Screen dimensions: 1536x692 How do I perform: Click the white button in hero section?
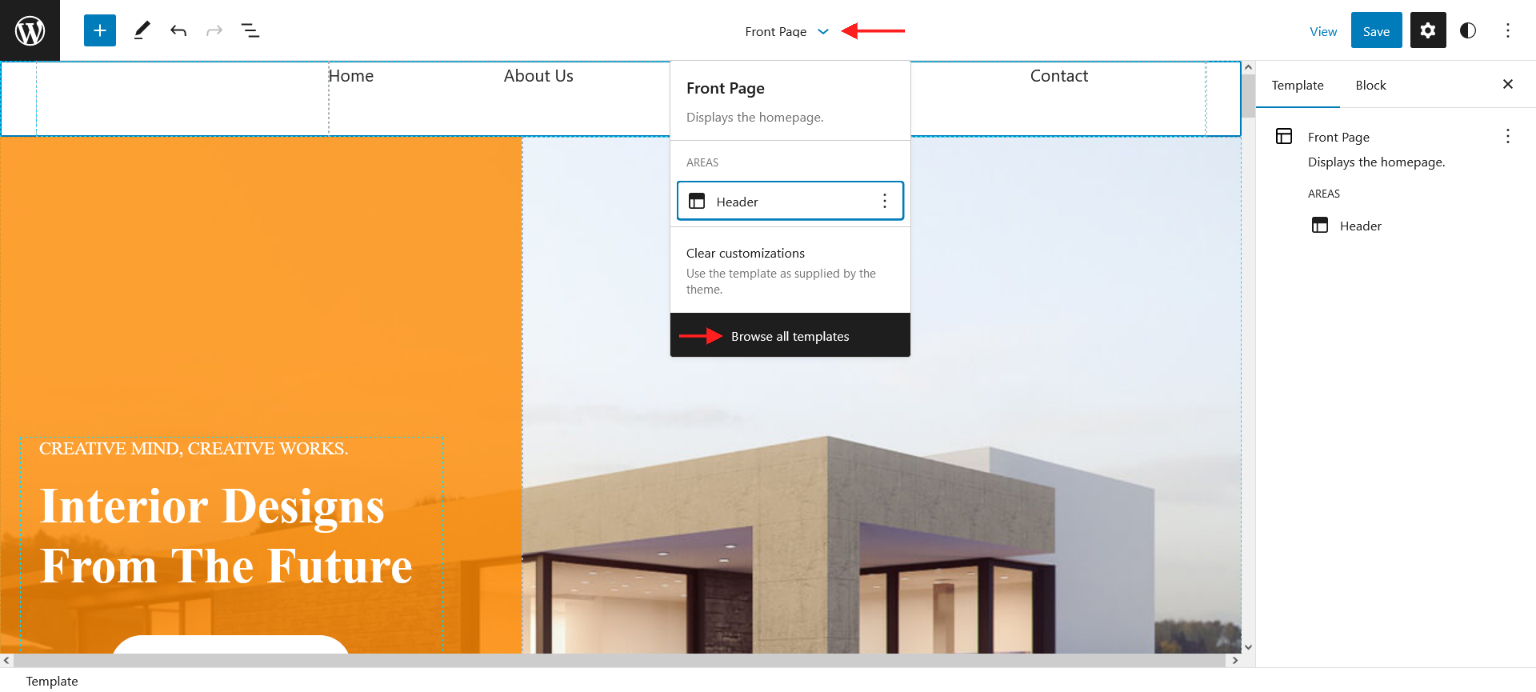pos(230,645)
